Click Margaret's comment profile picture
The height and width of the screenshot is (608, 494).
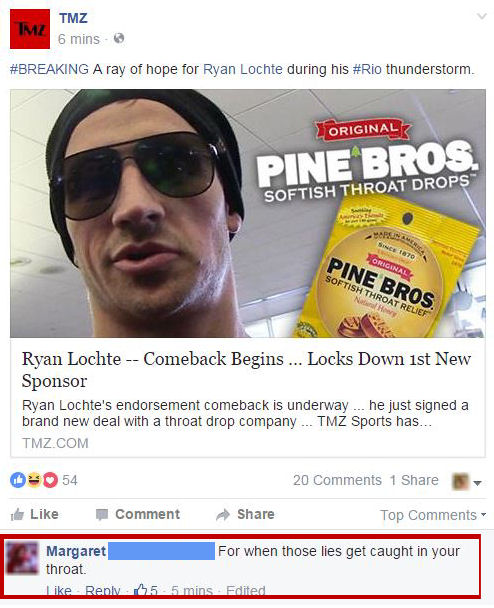click(x=23, y=558)
